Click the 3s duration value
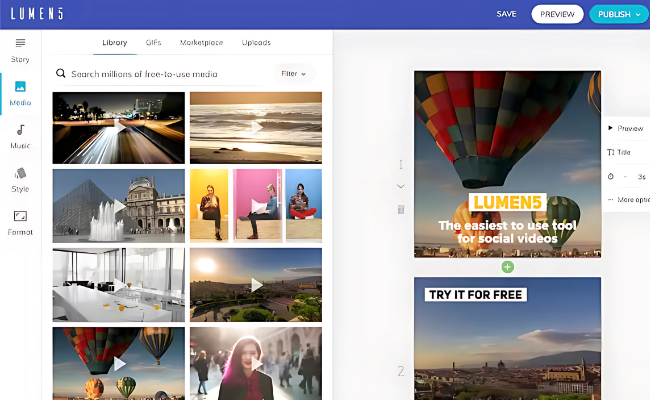This screenshot has width=650, height=400. click(641, 177)
